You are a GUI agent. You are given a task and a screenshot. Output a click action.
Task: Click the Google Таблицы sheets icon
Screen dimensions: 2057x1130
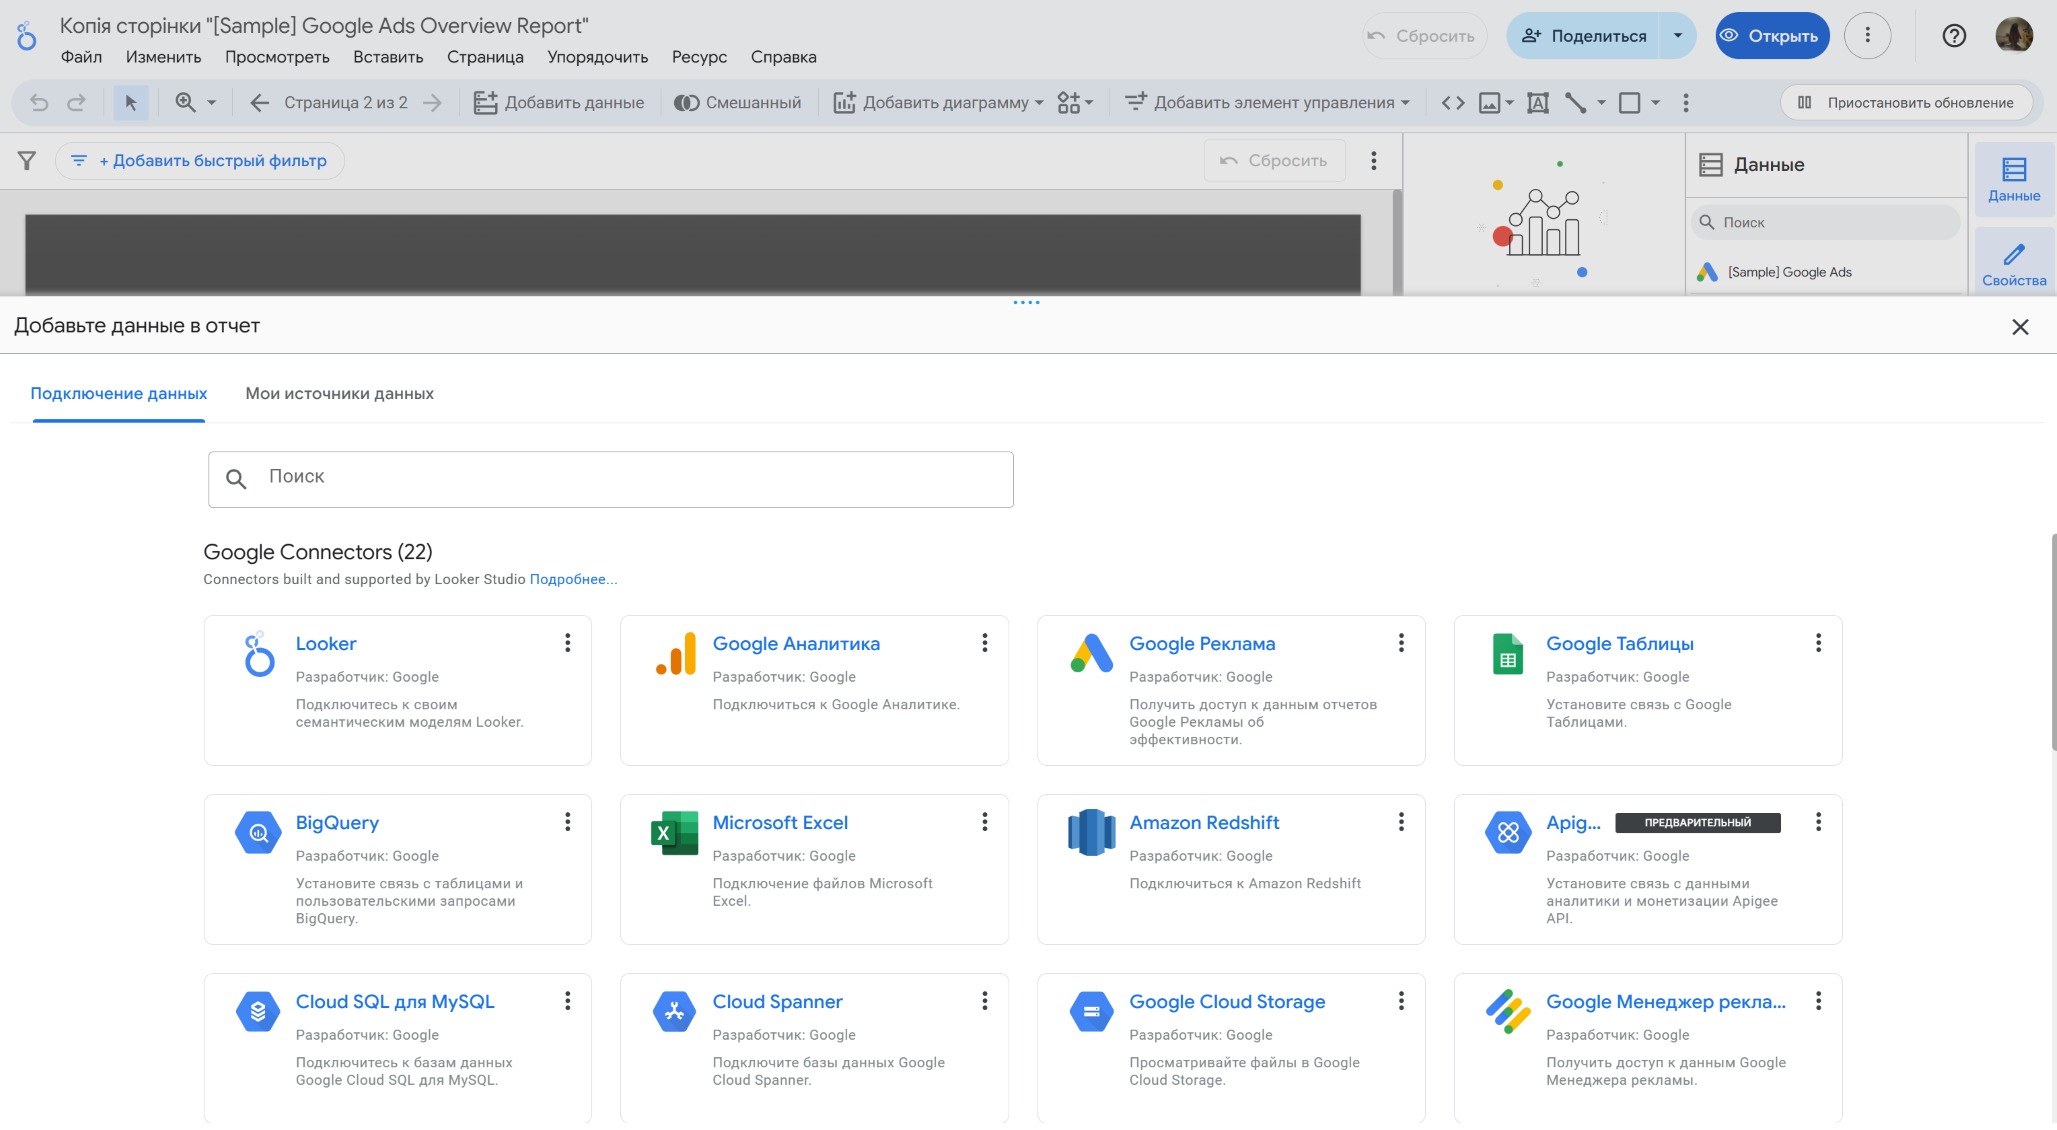point(1508,654)
